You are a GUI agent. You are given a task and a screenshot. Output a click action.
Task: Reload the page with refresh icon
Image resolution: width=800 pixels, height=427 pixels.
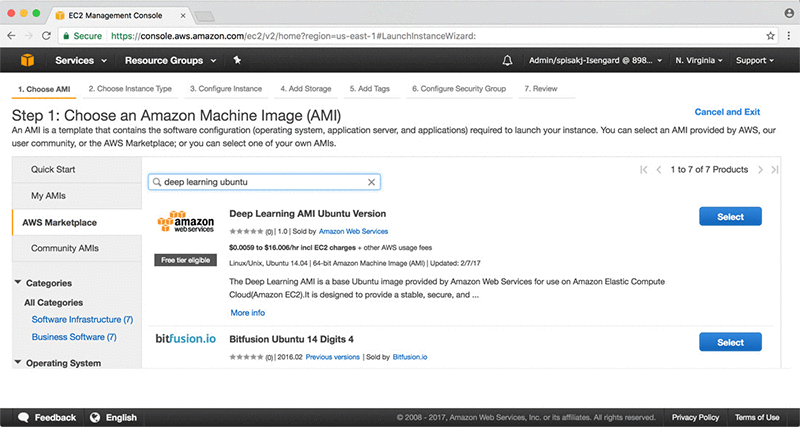(46, 36)
